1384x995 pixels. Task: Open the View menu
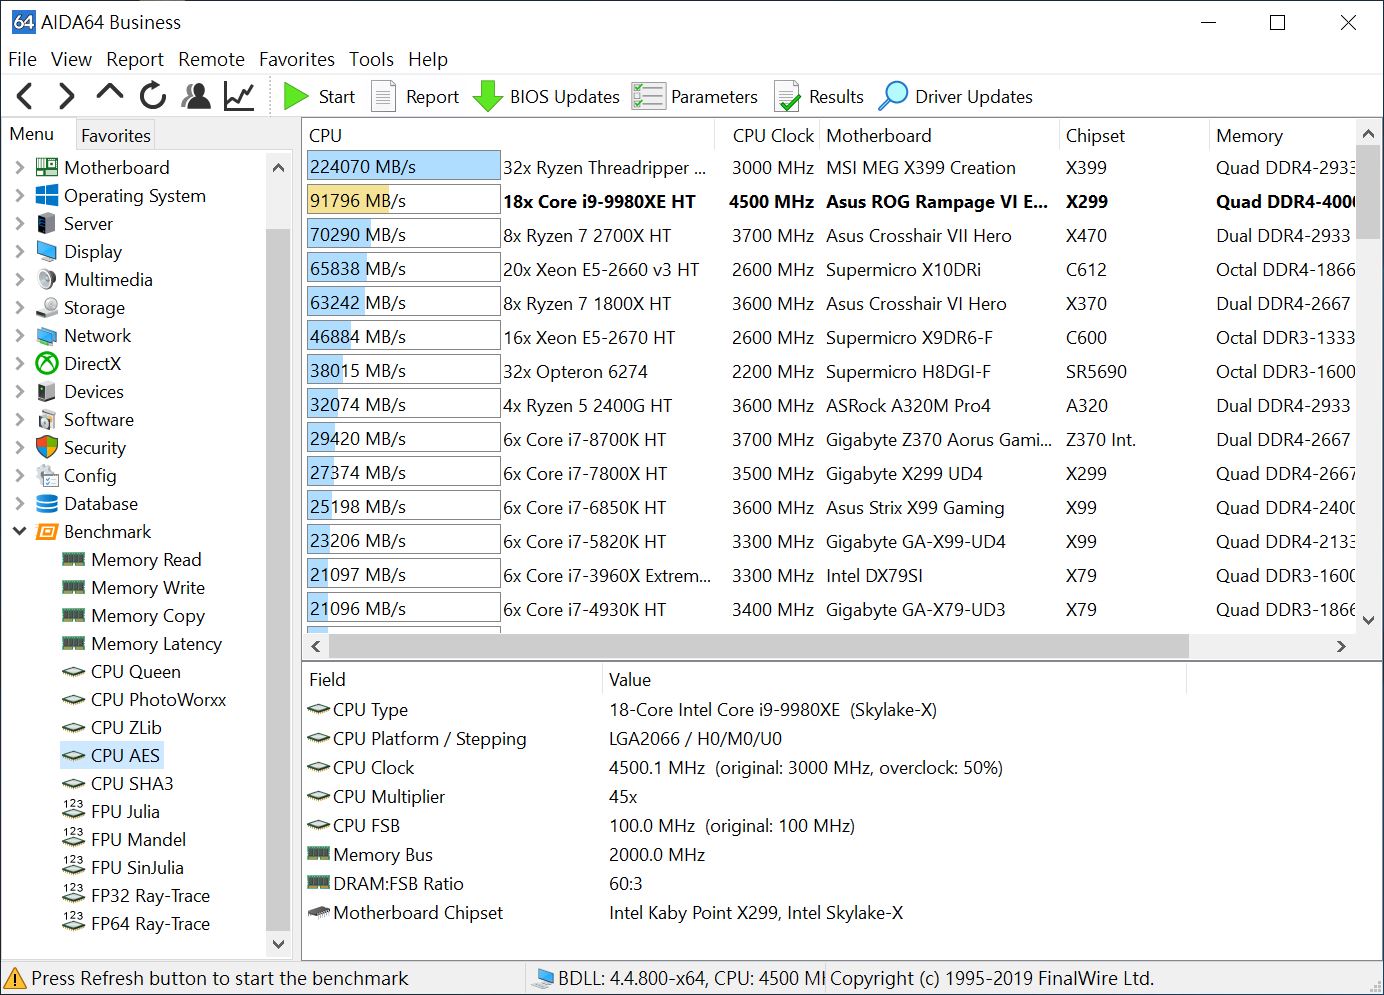click(x=71, y=59)
